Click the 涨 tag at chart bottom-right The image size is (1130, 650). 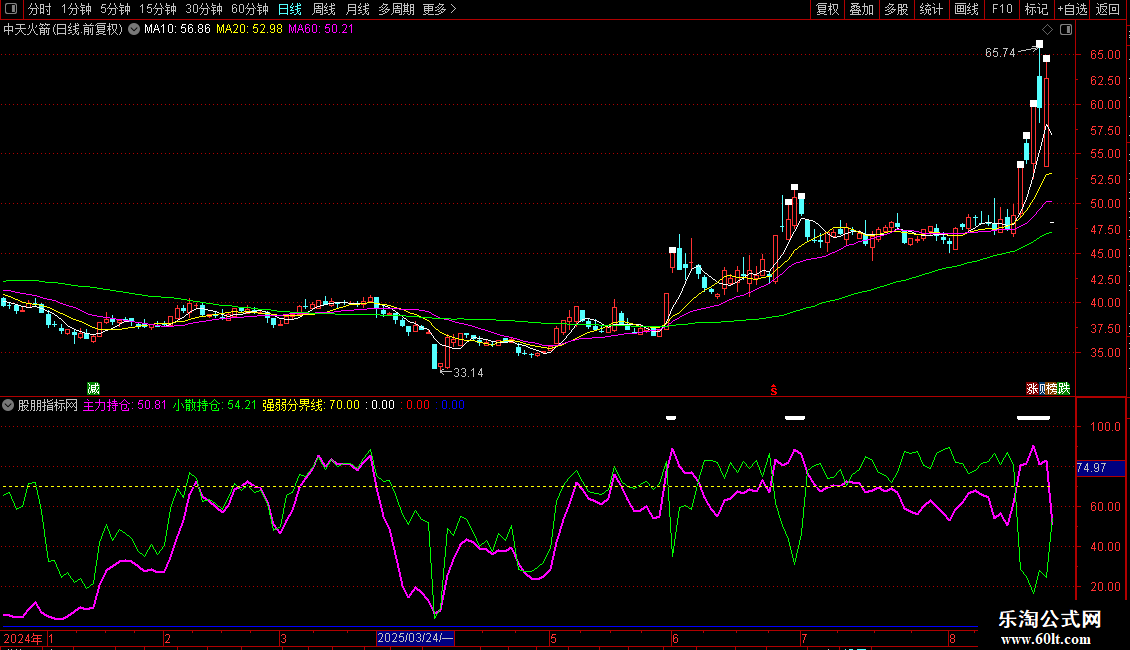tap(1032, 388)
